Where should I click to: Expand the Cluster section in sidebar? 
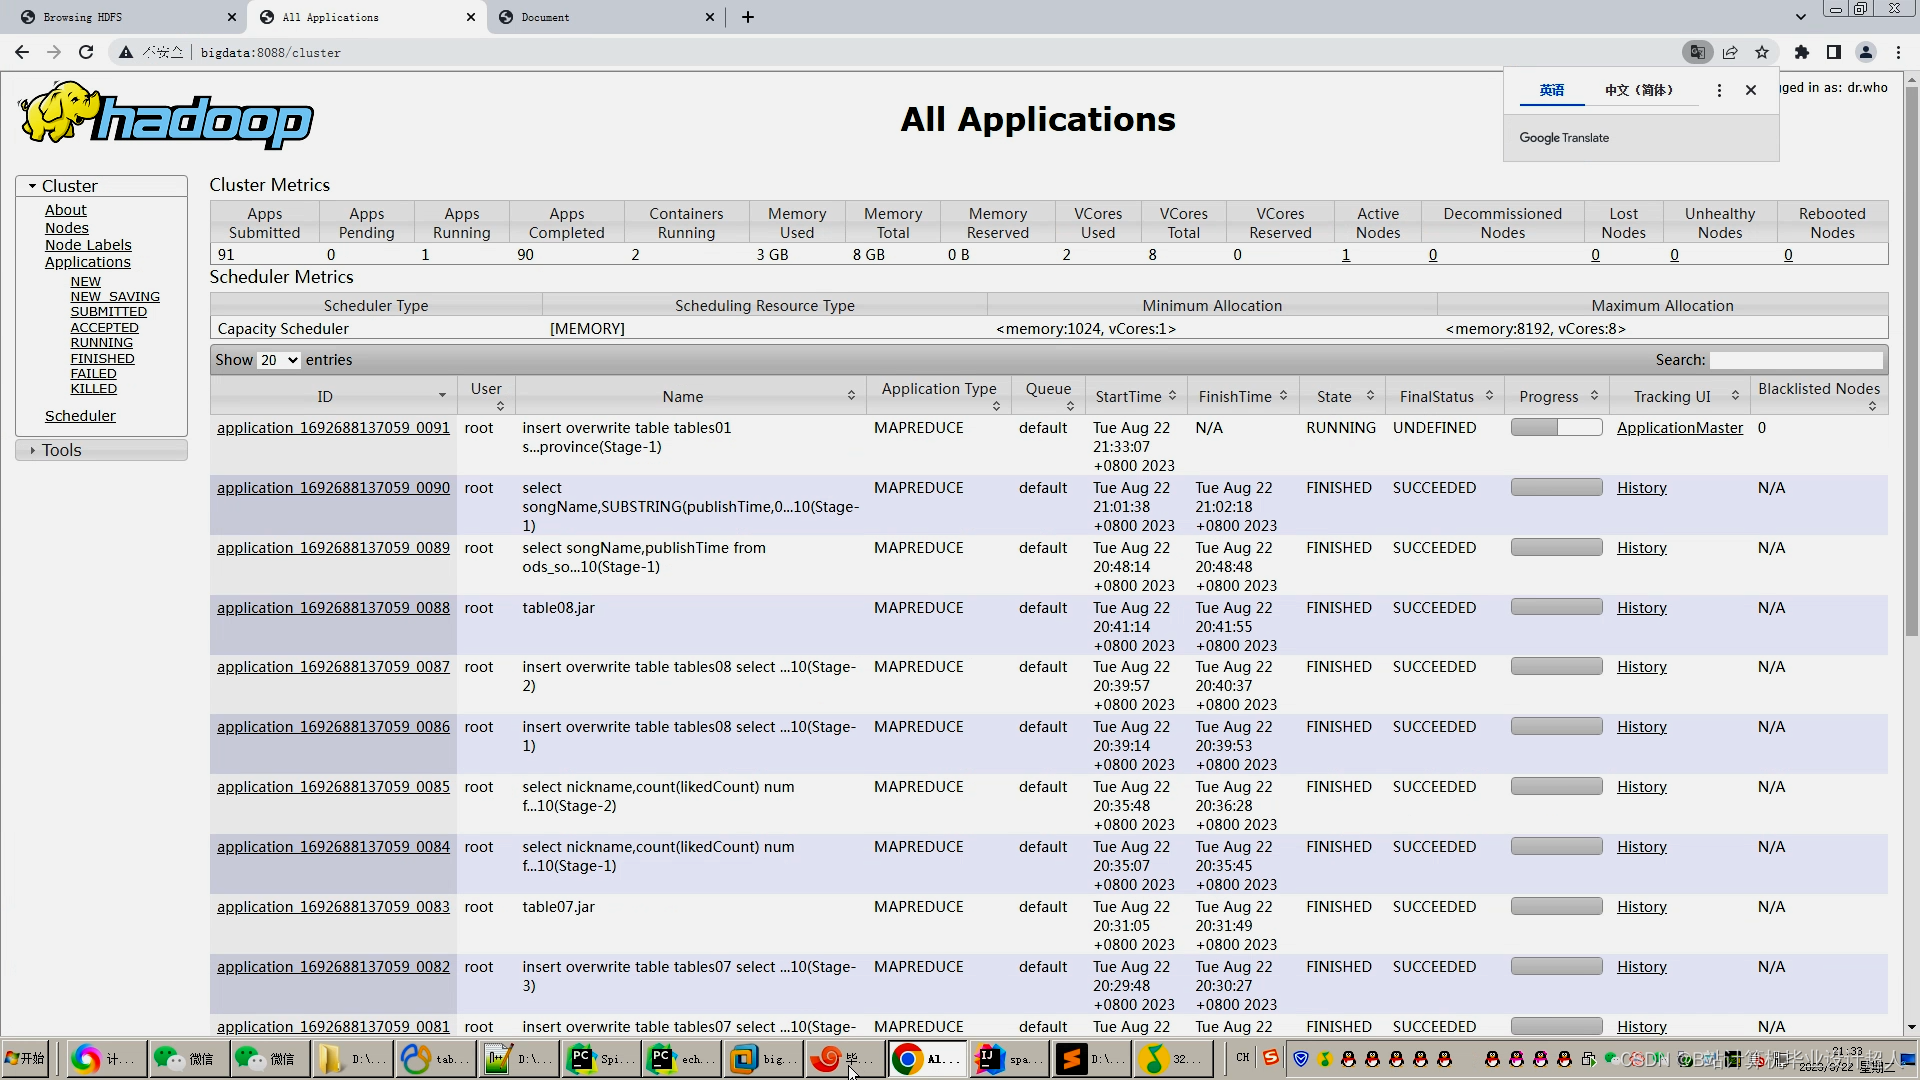pyautogui.click(x=30, y=186)
